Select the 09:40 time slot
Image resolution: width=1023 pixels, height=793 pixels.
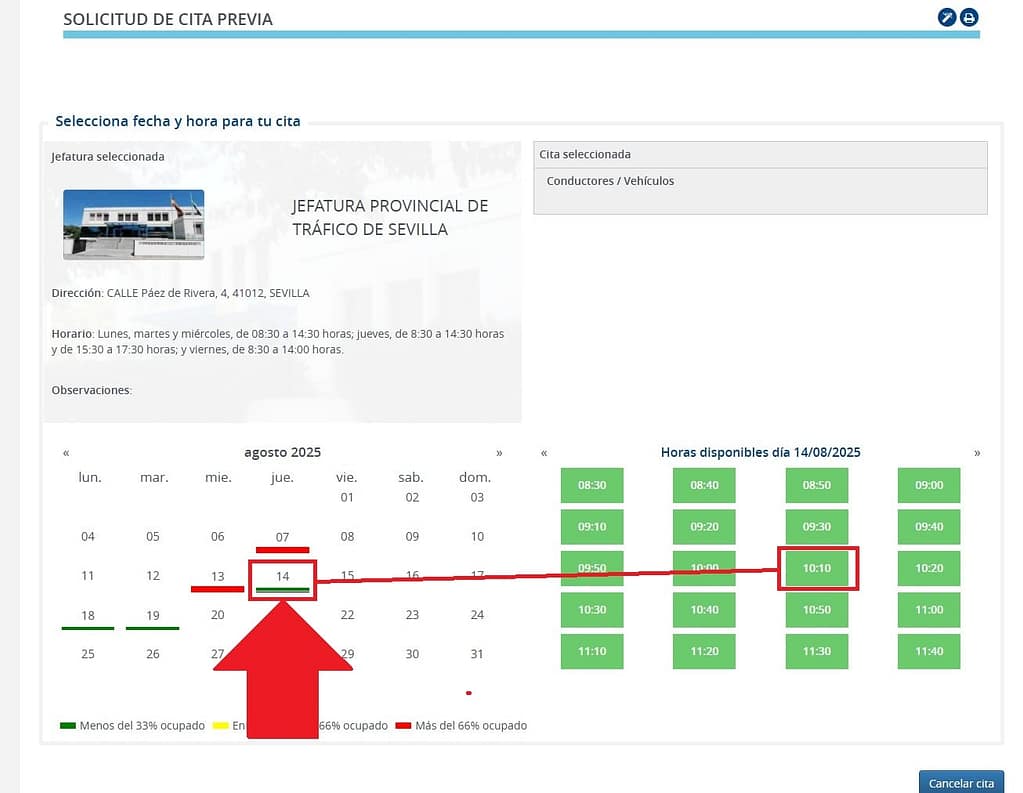[928, 527]
